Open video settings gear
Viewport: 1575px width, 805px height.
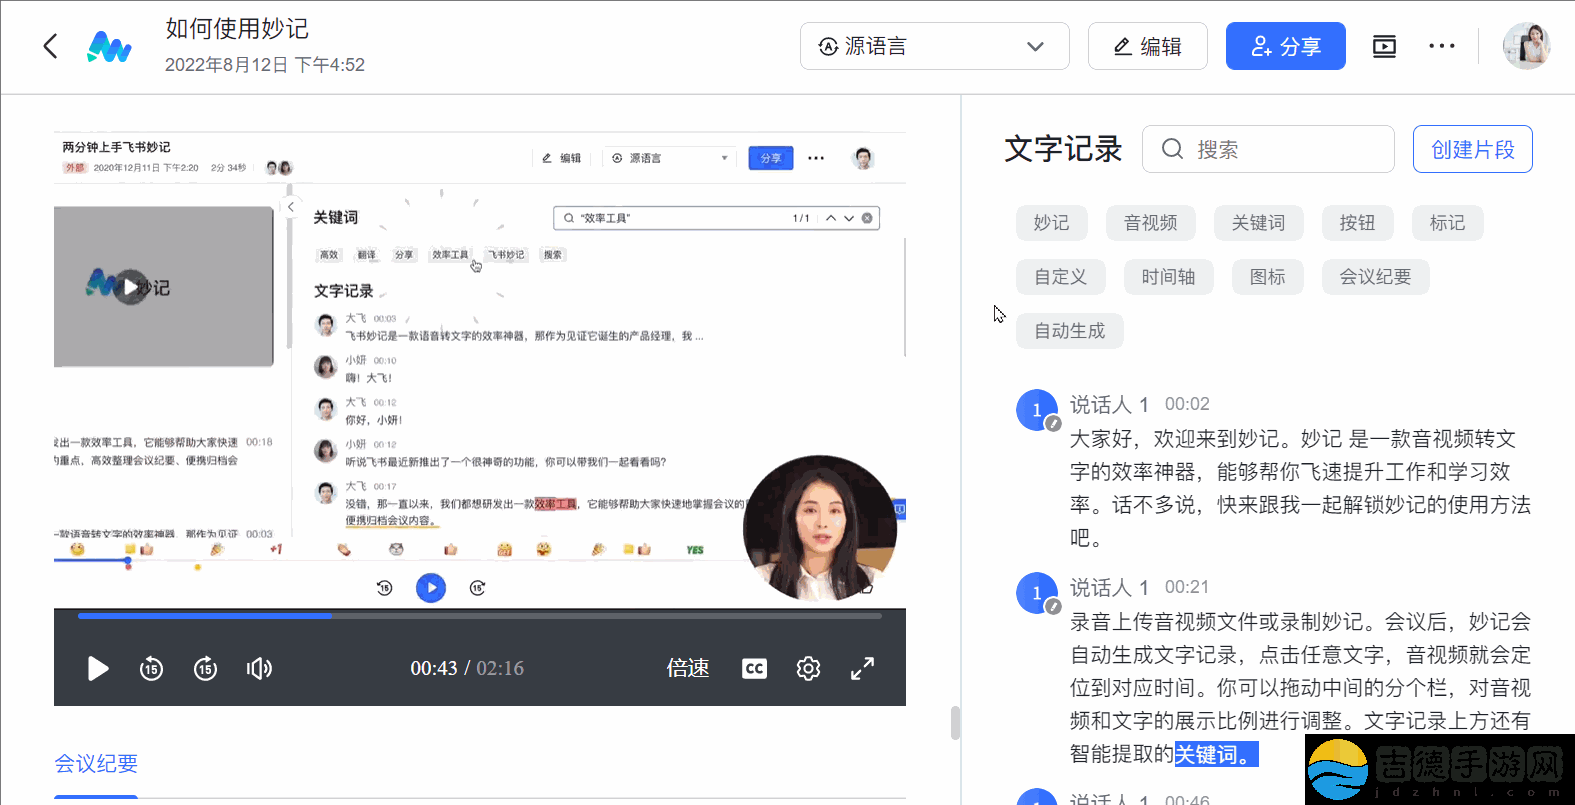point(808,668)
